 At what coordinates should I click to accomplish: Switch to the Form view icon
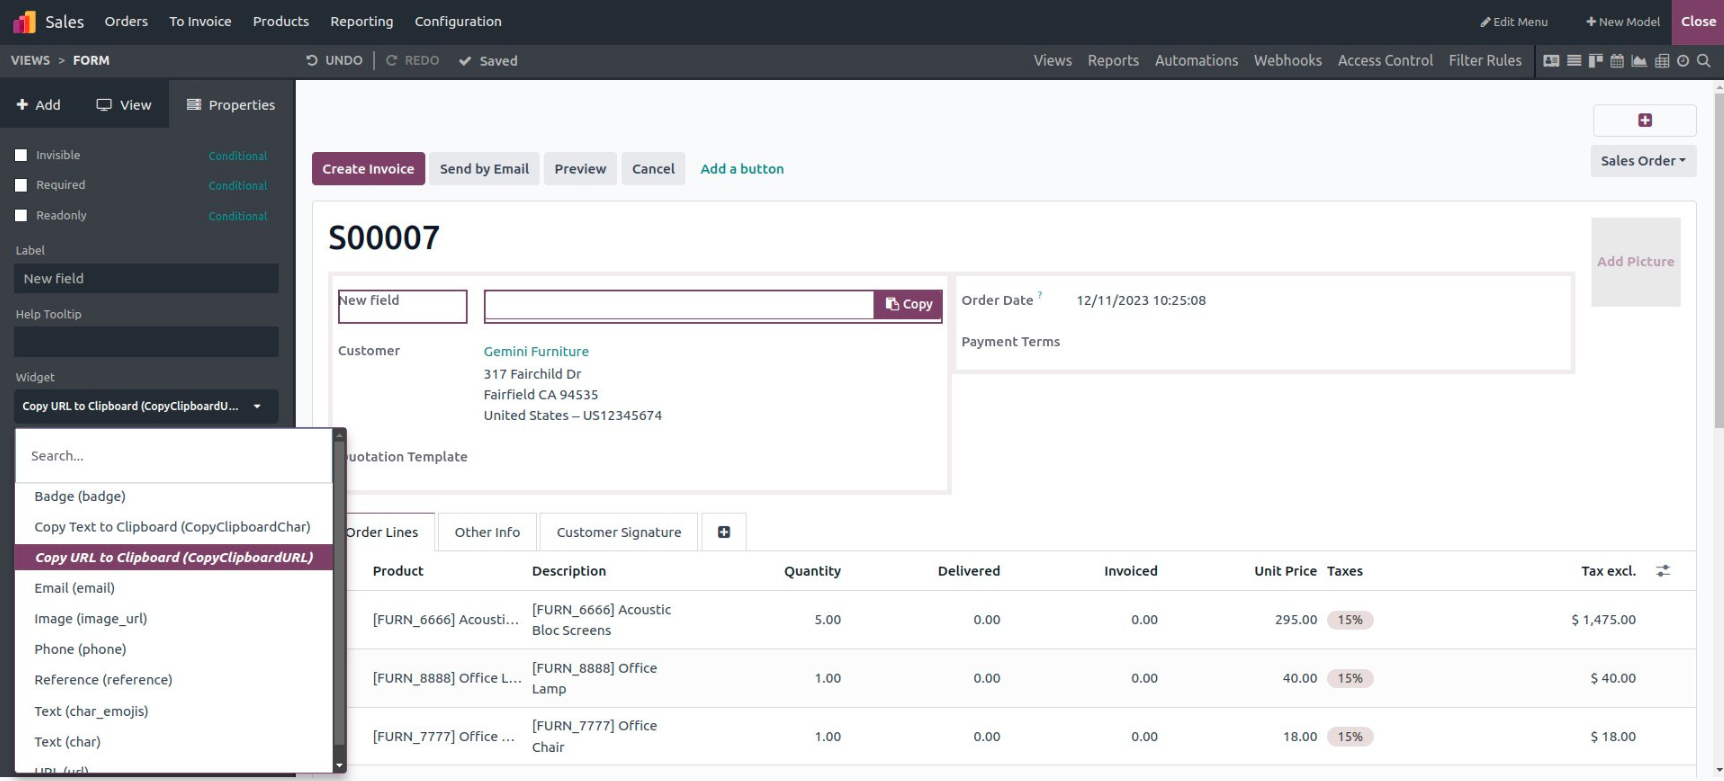pyautogui.click(x=1551, y=61)
